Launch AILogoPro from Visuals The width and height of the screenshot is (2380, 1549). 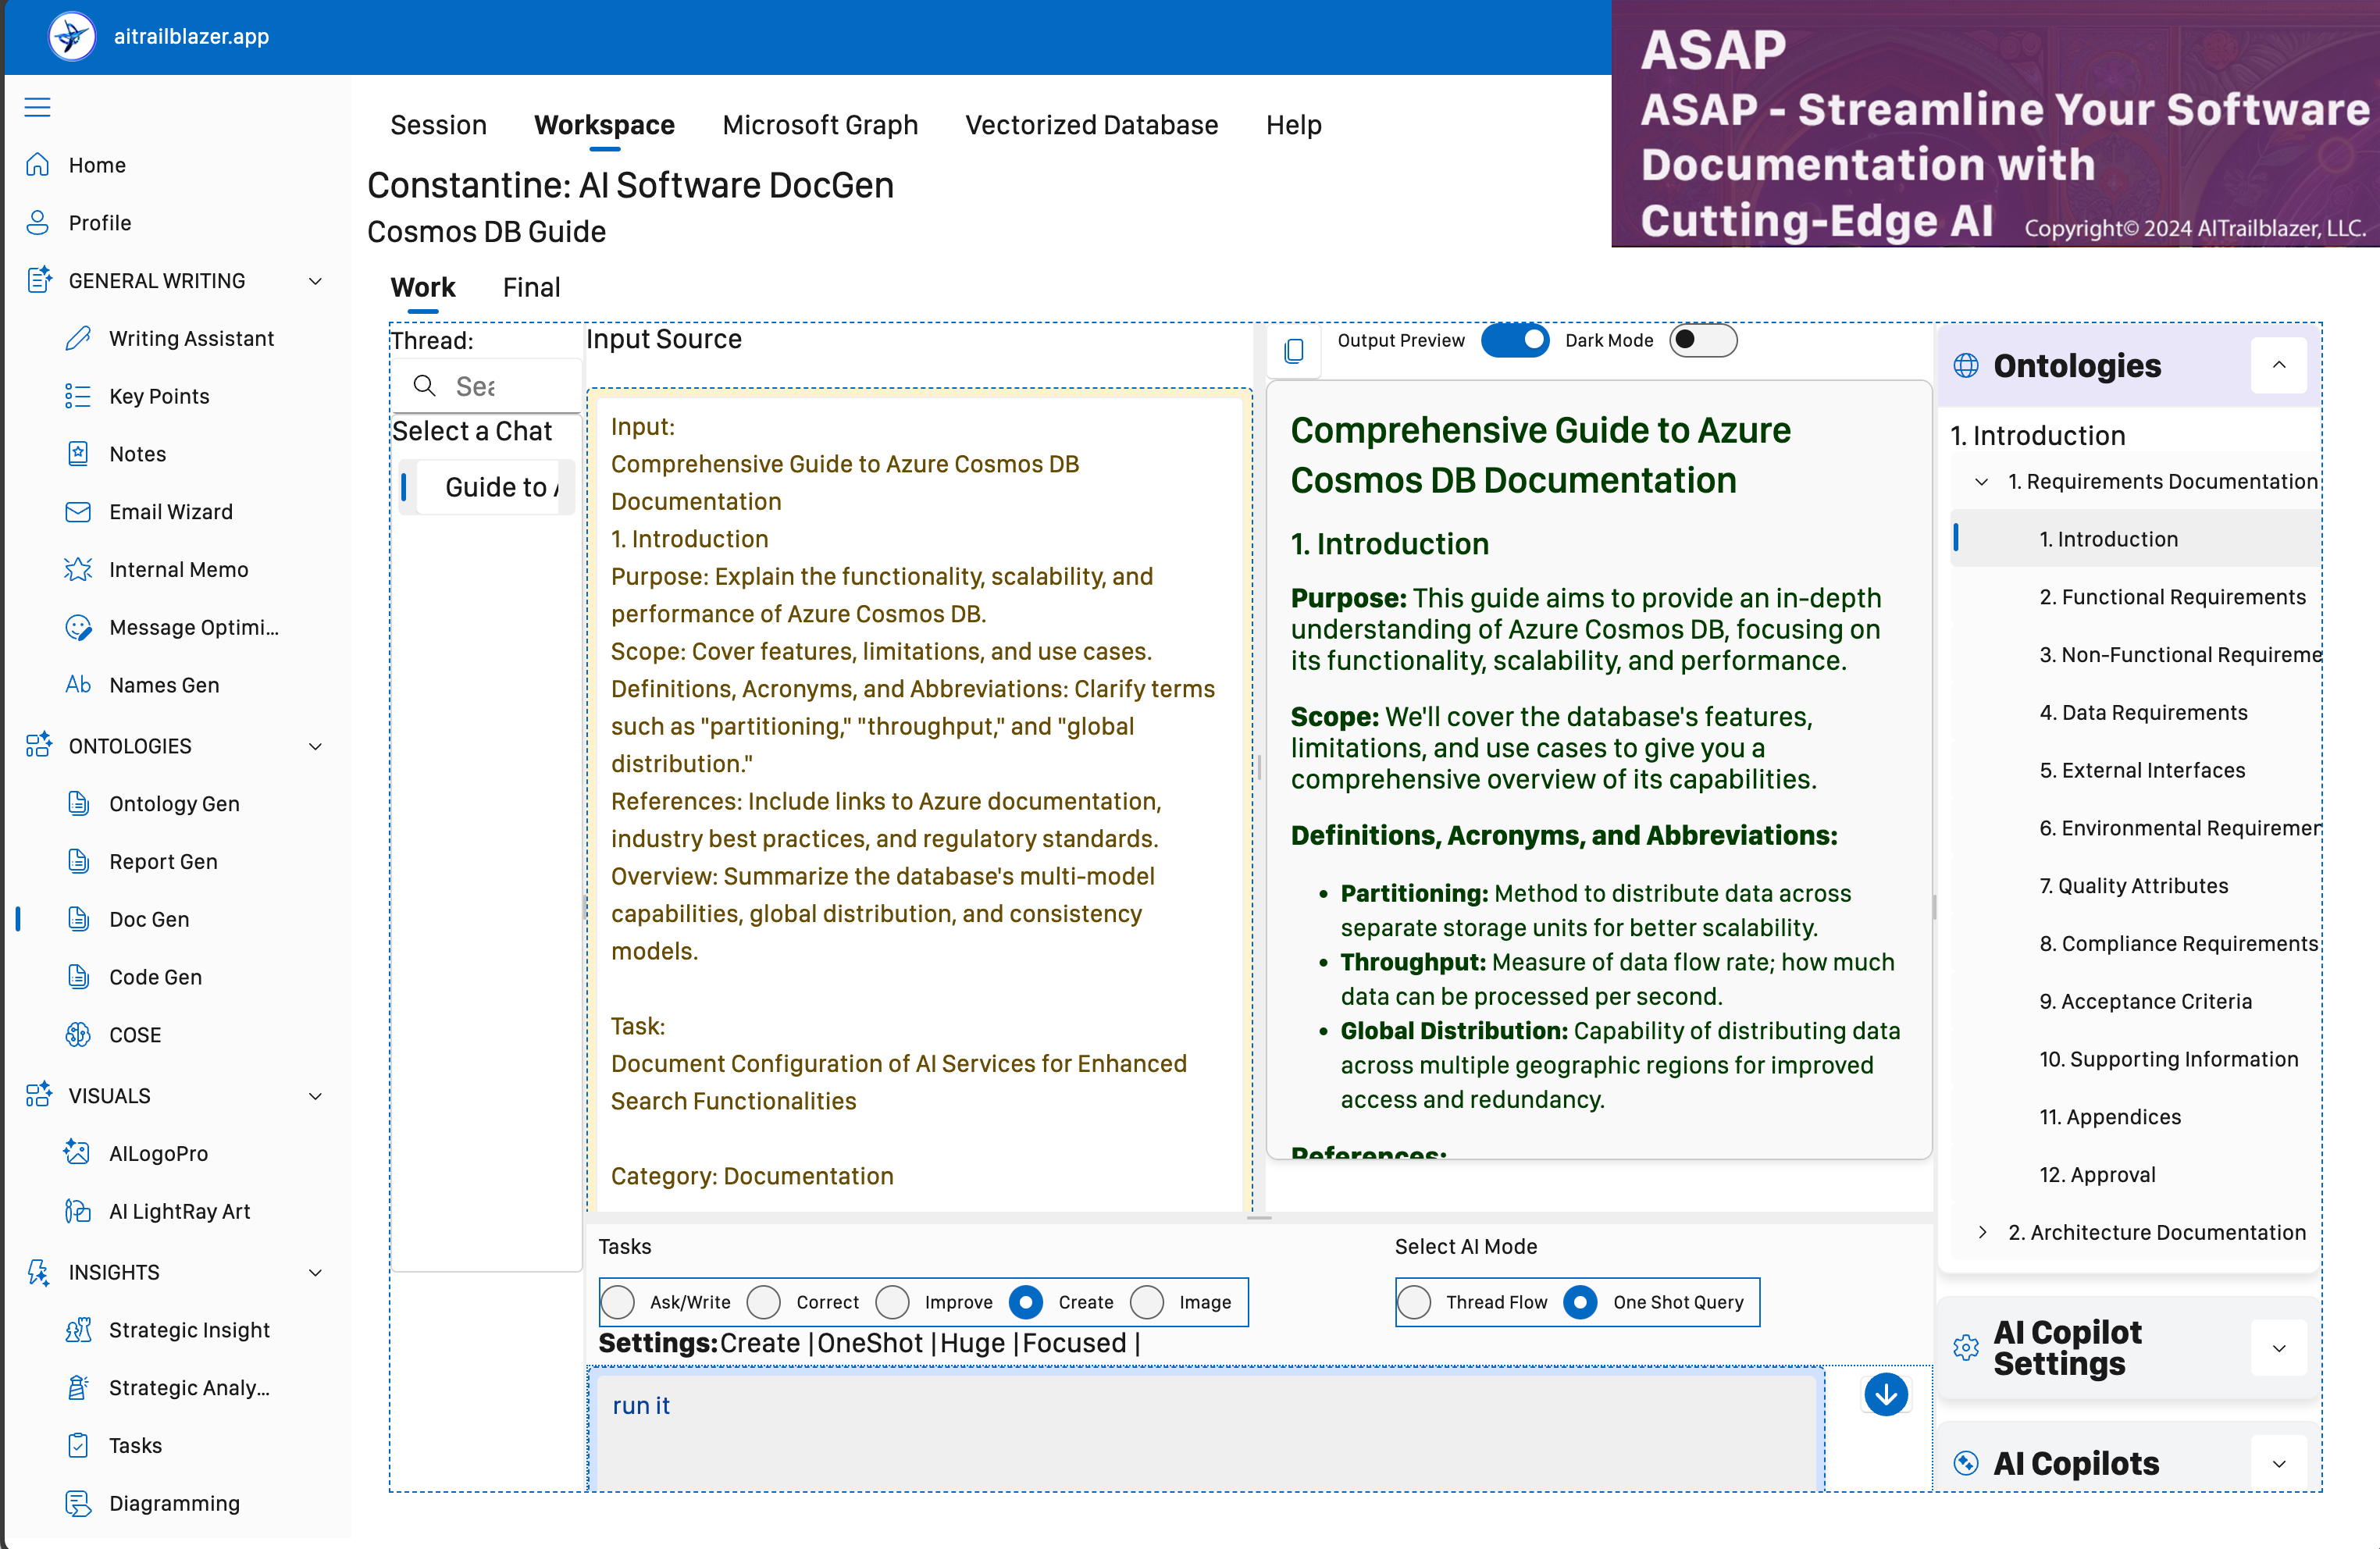pyautogui.click(x=158, y=1153)
